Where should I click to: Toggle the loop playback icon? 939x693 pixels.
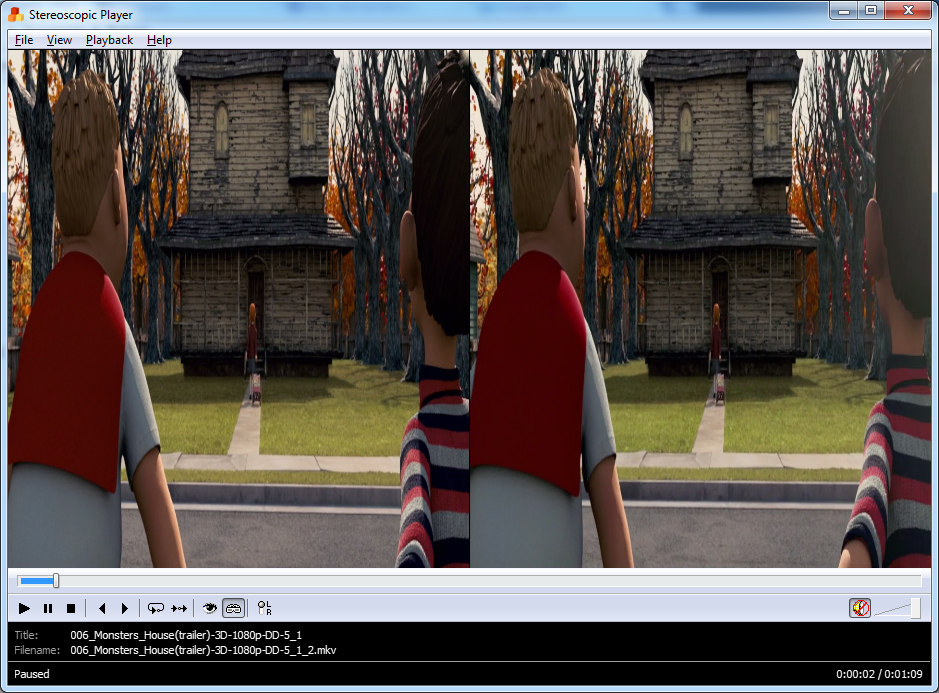[156, 609]
